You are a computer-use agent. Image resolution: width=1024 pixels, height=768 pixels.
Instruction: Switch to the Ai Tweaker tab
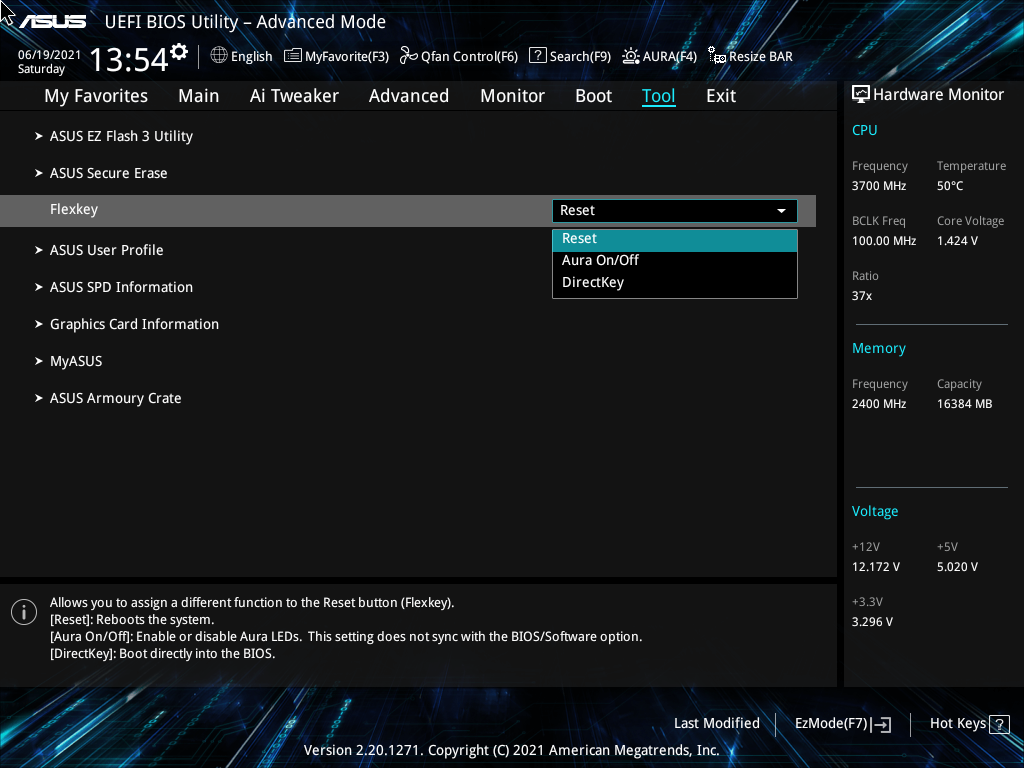point(294,95)
